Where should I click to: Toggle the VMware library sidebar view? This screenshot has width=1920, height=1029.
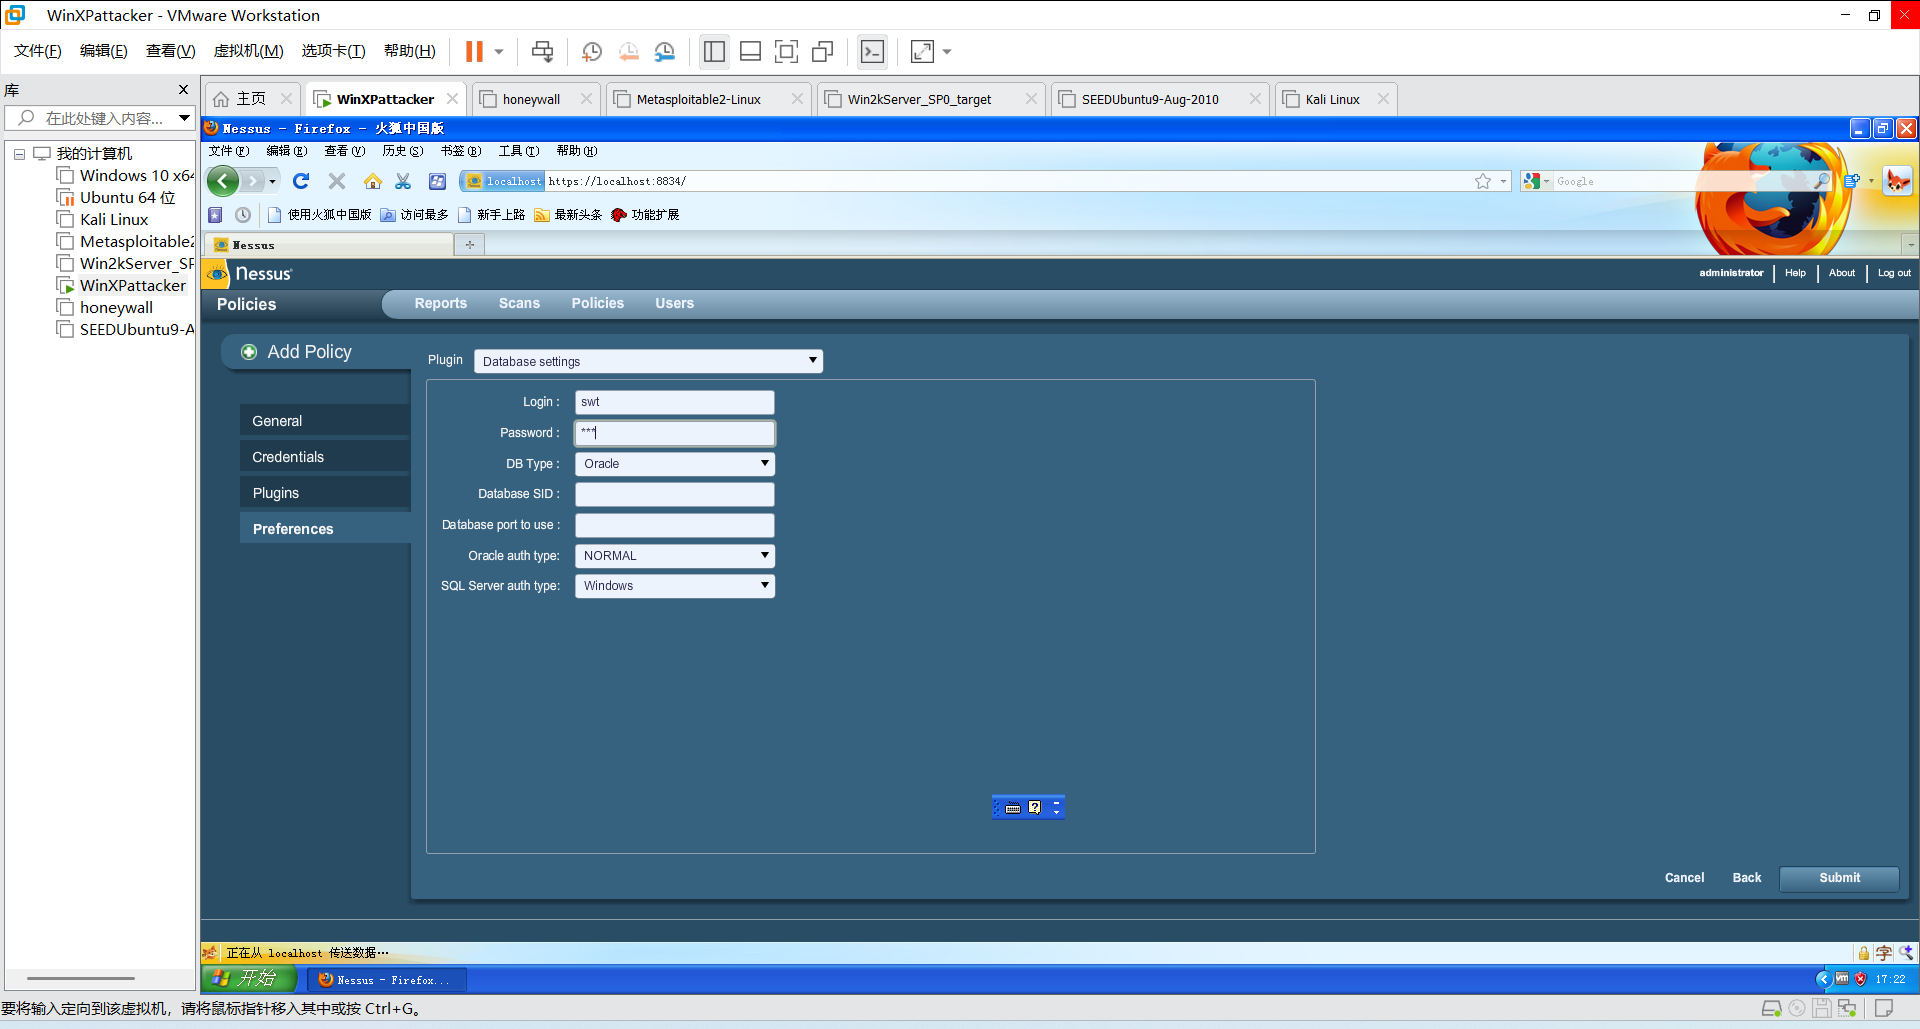(714, 51)
